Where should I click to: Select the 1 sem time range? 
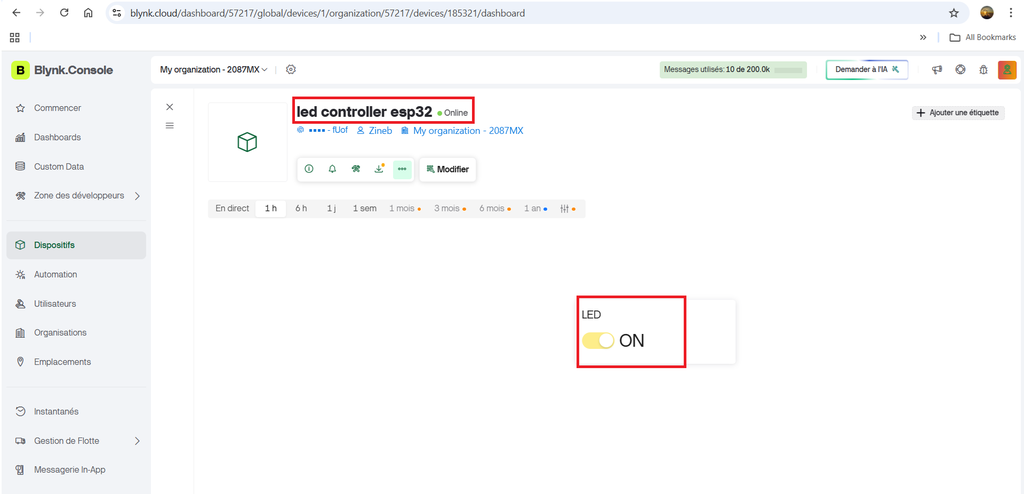pos(364,208)
